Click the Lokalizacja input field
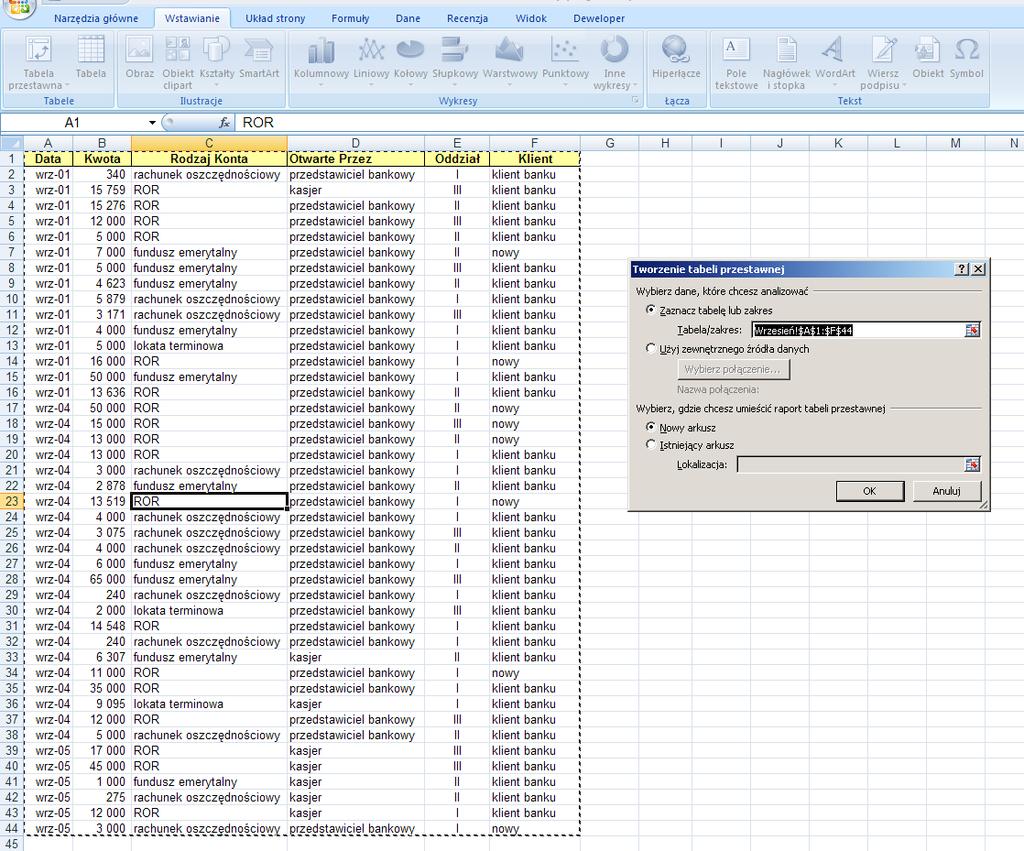The height and width of the screenshot is (851, 1024). [850, 464]
